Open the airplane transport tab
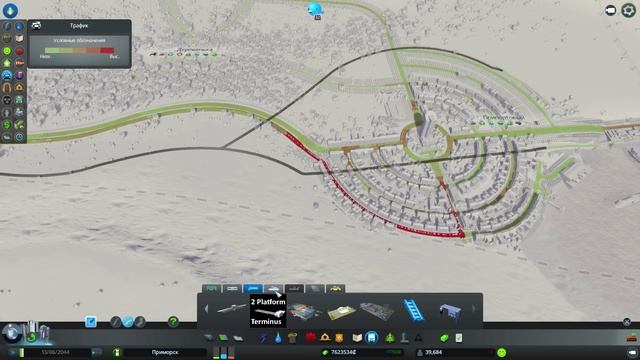 pyautogui.click(x=294, y=289)
